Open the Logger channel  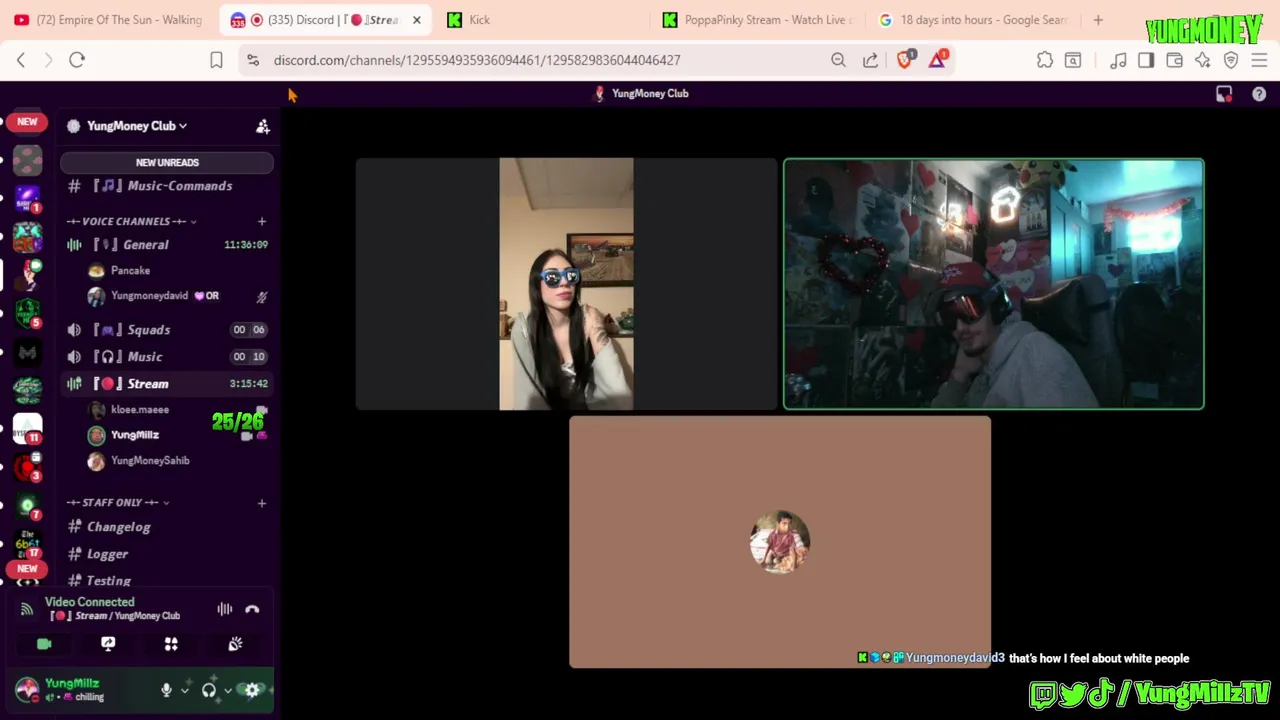click(167, 554)
